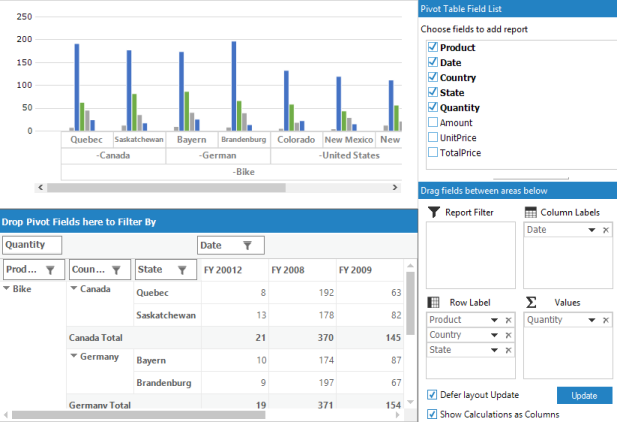Click the Colorado chart axis label
The height and width of the screenshot is (422, 617).
click(296, 140)
